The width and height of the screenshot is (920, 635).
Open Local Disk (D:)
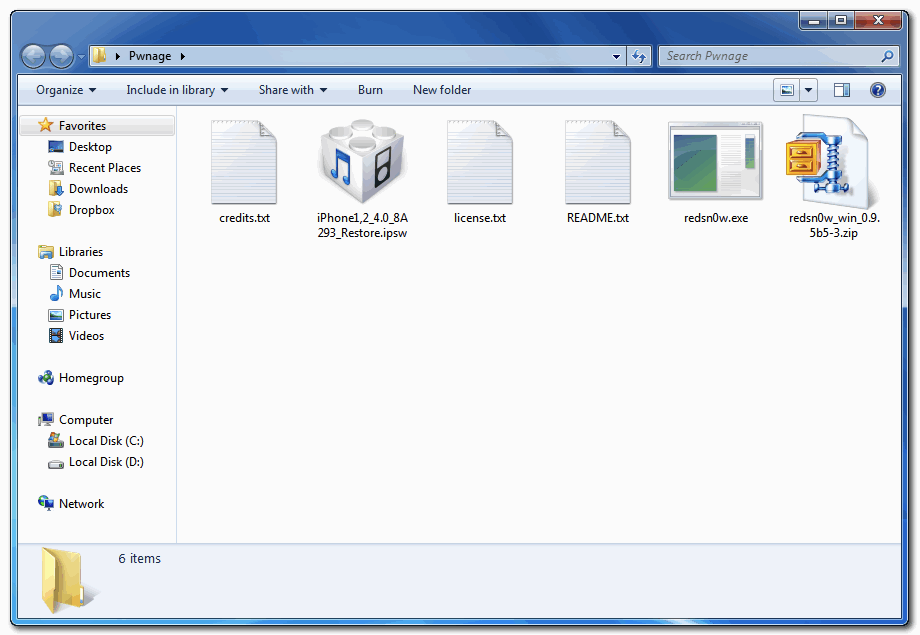pyautogui.click(x=96, y=462)
